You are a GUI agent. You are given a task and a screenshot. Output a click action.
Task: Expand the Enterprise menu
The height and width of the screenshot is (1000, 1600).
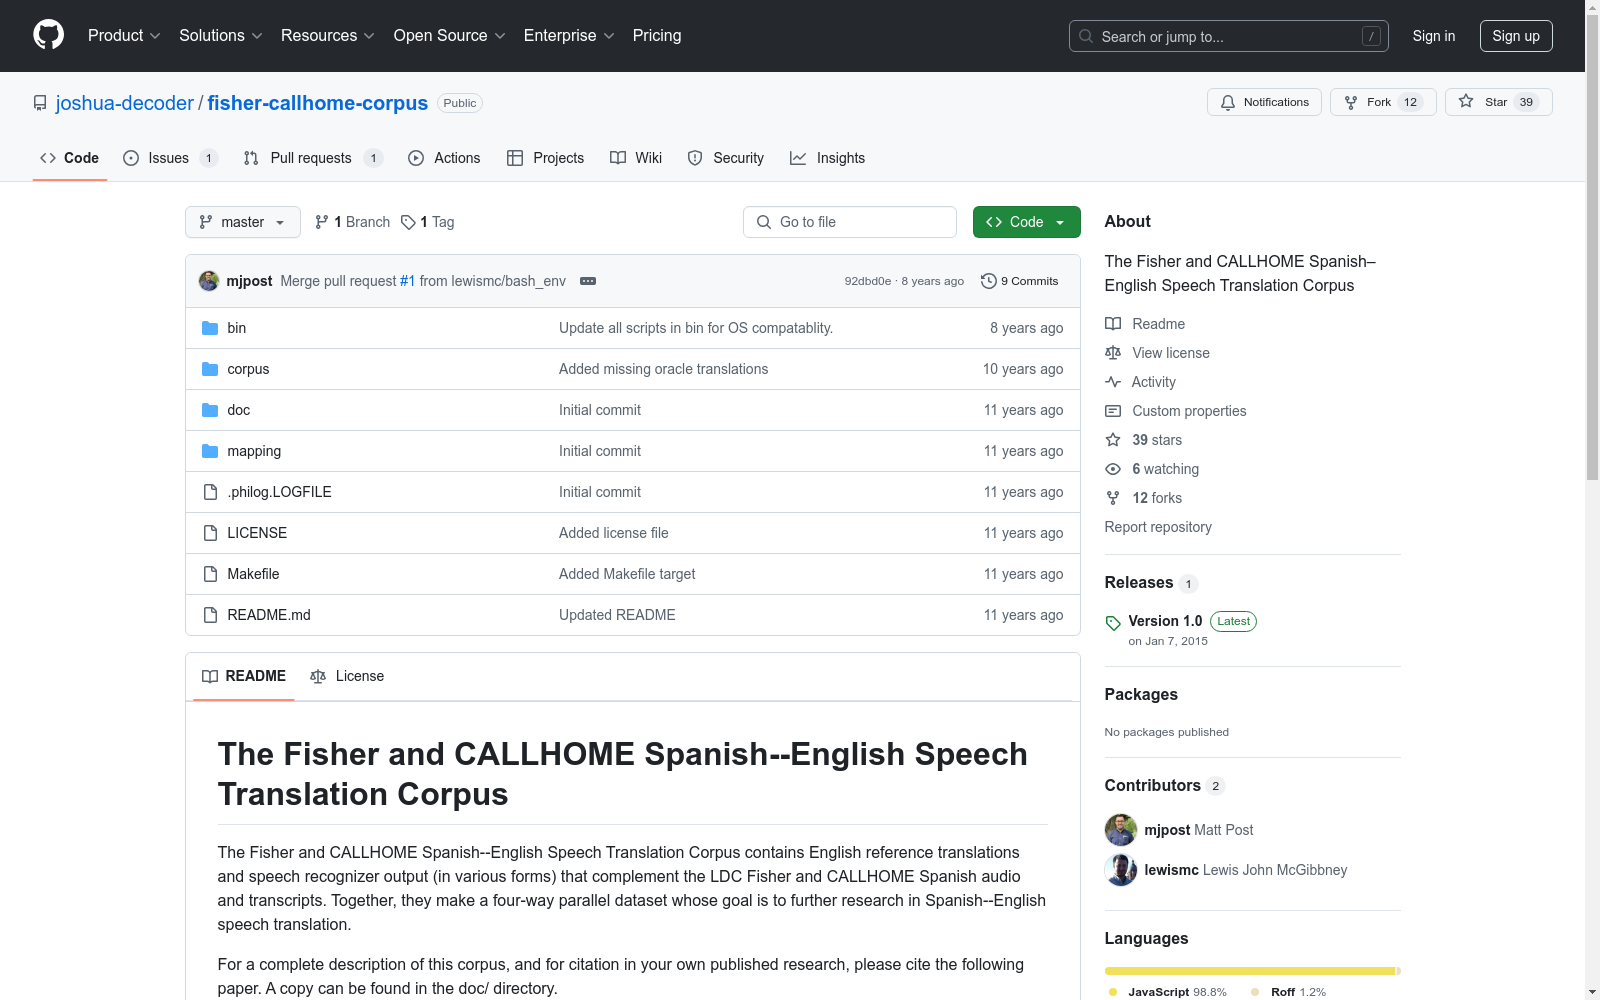[x=569, y=36]
